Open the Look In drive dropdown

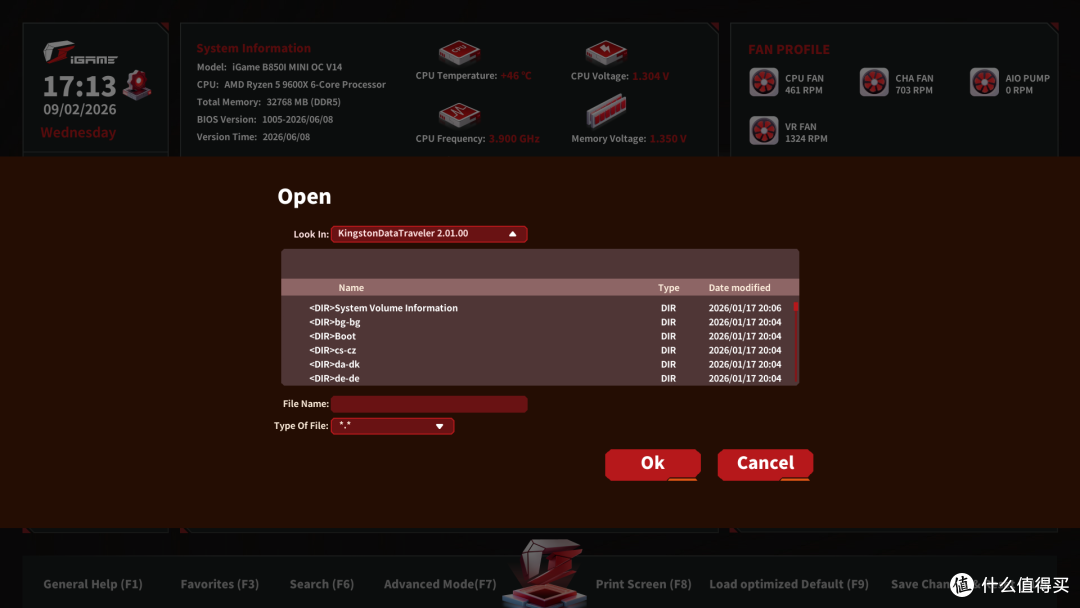(429, 234)
